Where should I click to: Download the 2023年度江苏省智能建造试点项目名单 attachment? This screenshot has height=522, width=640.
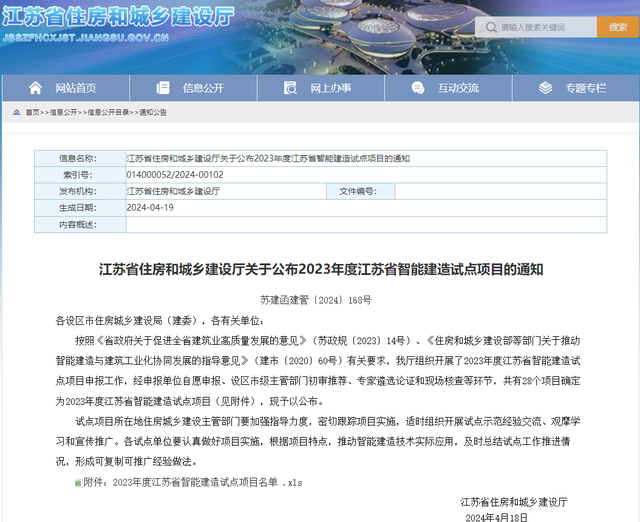pyautogui.click(x=206, y=482)
